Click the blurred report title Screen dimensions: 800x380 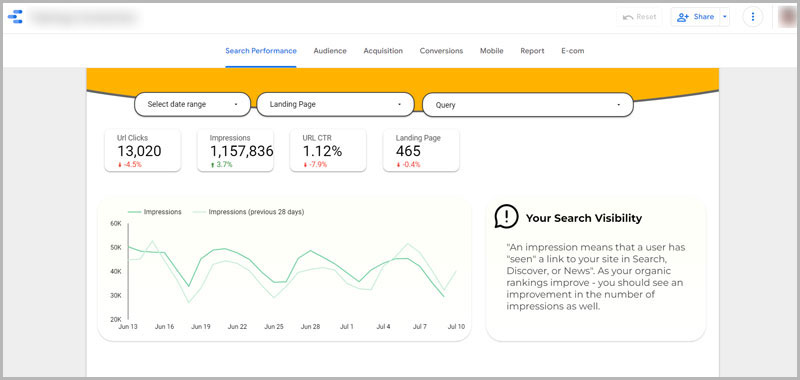click(85, 17)
